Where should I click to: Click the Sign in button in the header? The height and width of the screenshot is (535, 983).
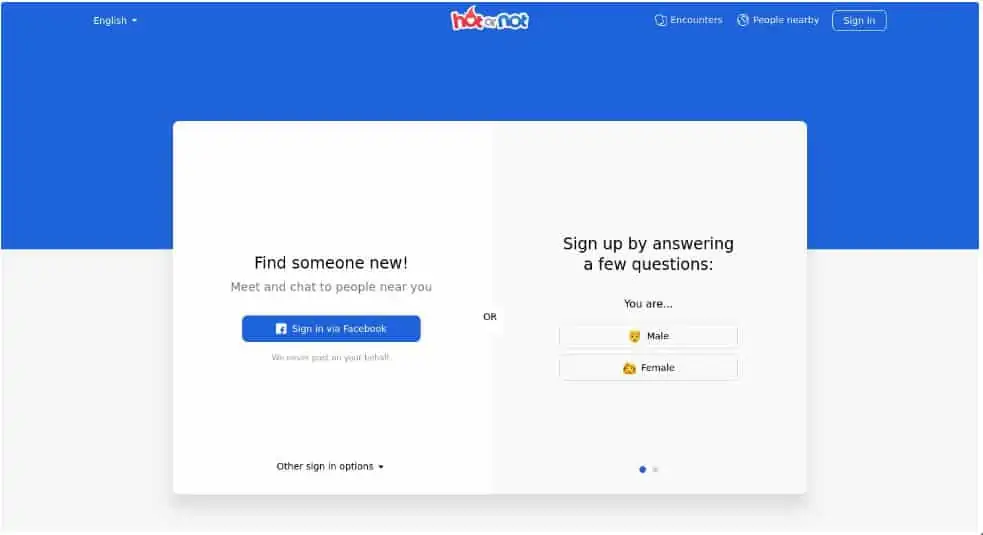(x=859, y=21)
